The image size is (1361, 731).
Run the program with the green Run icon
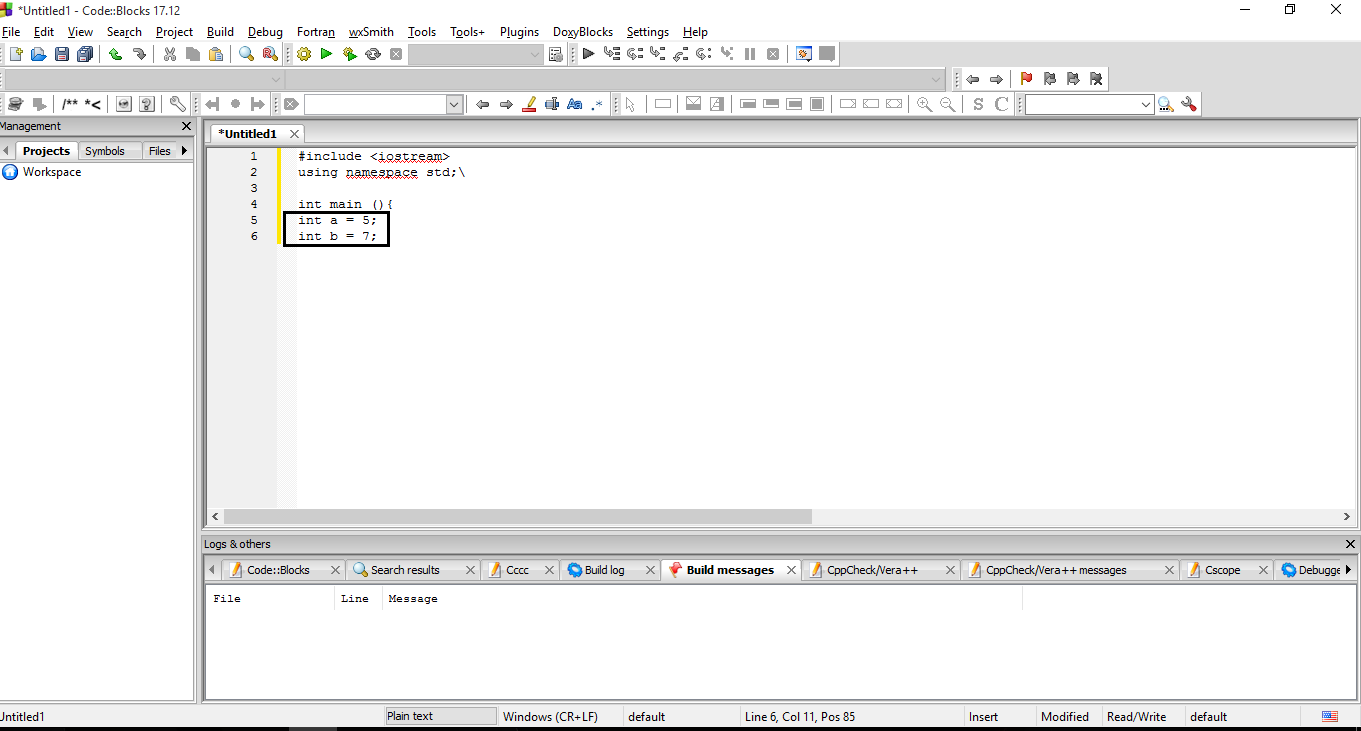(326, 53)
